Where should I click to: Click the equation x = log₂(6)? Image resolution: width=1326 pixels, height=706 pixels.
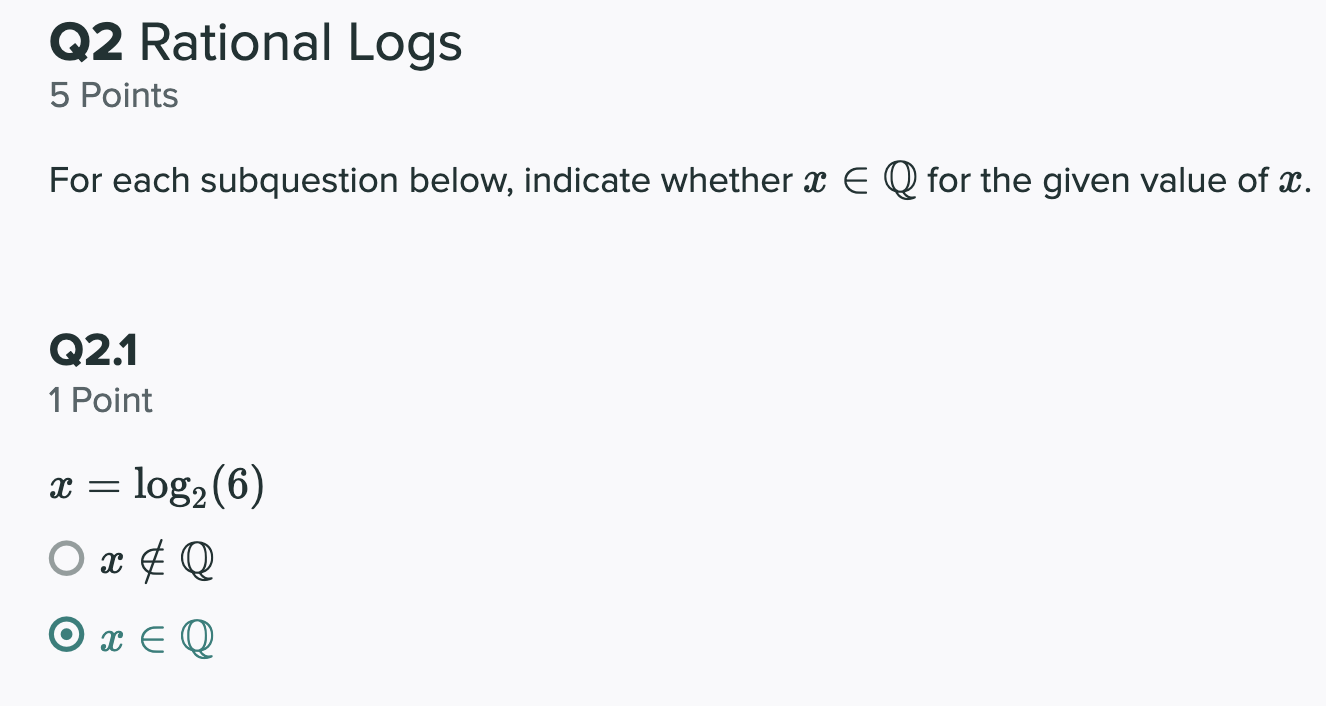157,487
